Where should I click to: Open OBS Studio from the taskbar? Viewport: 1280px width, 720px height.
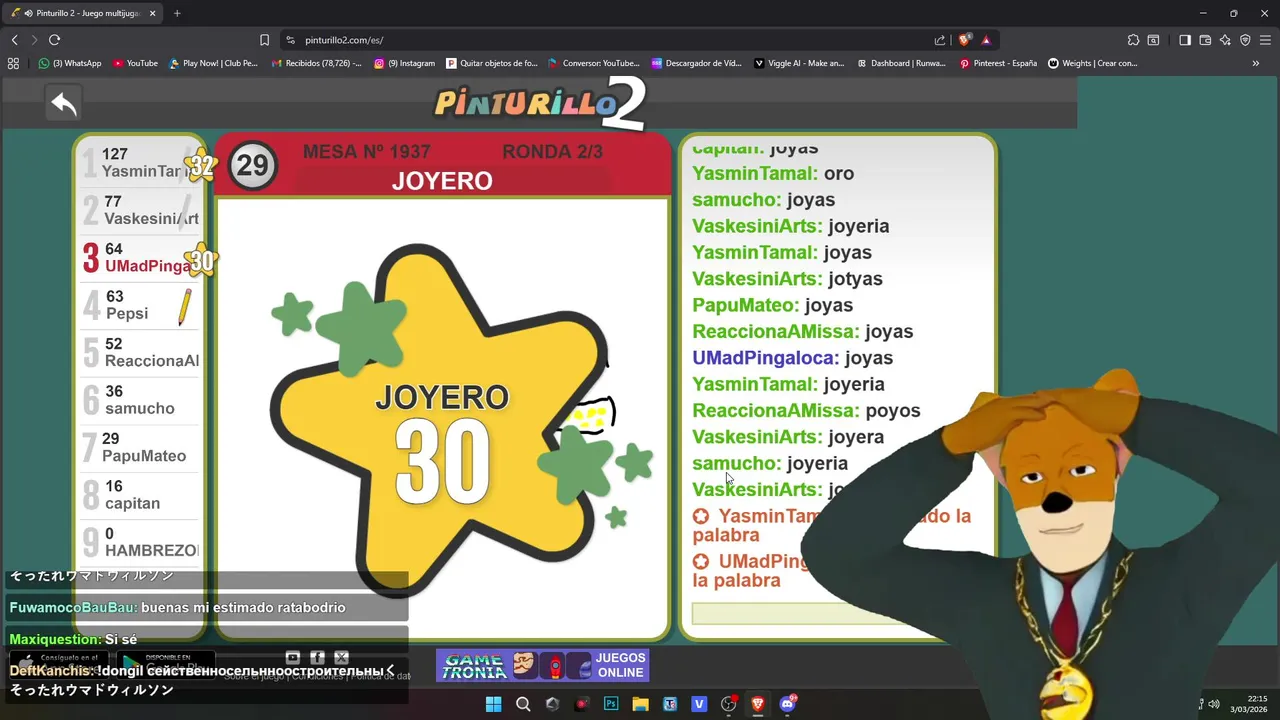[728, 704]
